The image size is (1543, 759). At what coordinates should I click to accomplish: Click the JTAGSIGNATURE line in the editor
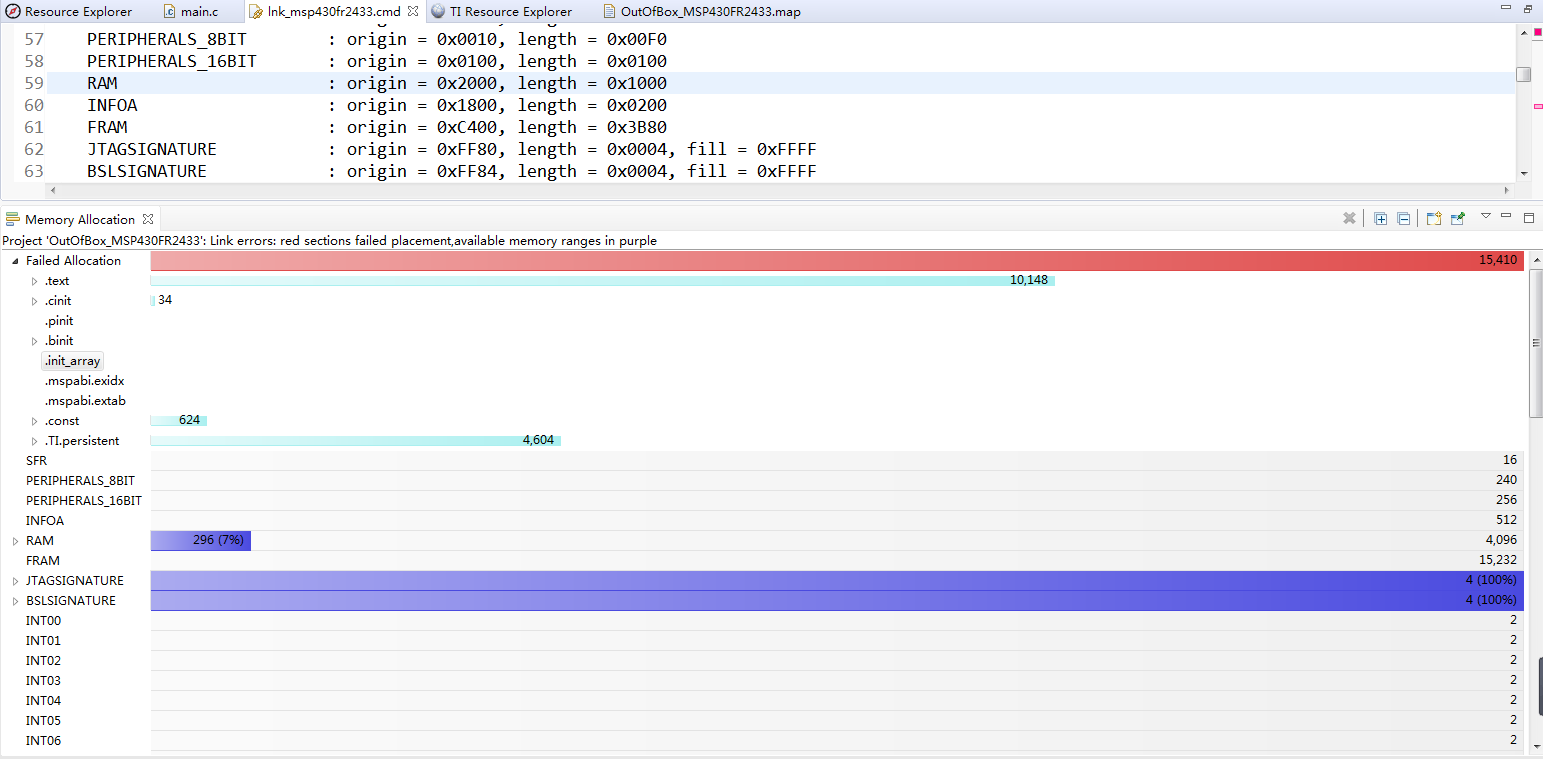click(451, 150)
